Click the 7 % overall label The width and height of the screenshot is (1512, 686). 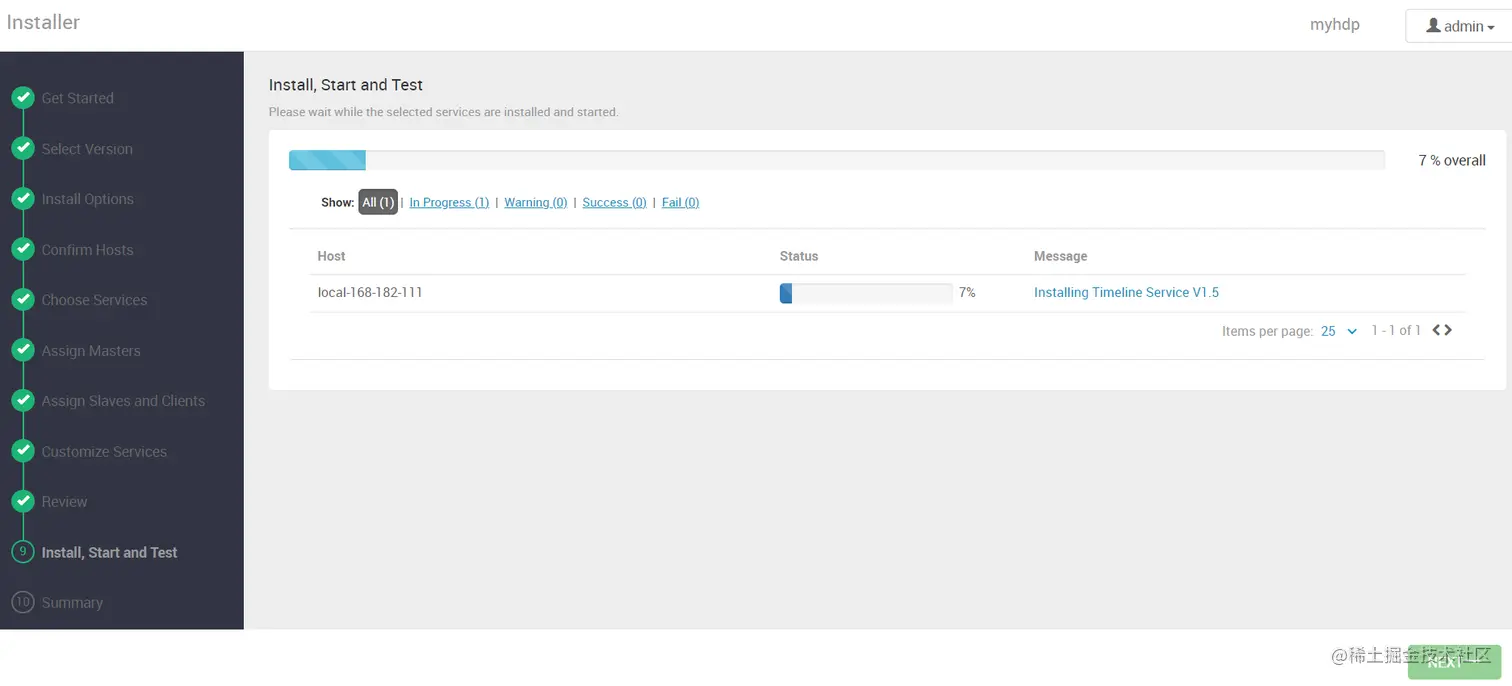point(1452,160)
